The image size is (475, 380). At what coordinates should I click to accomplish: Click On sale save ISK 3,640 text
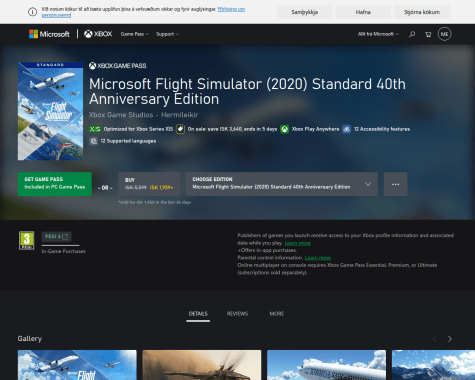point(232,129)
